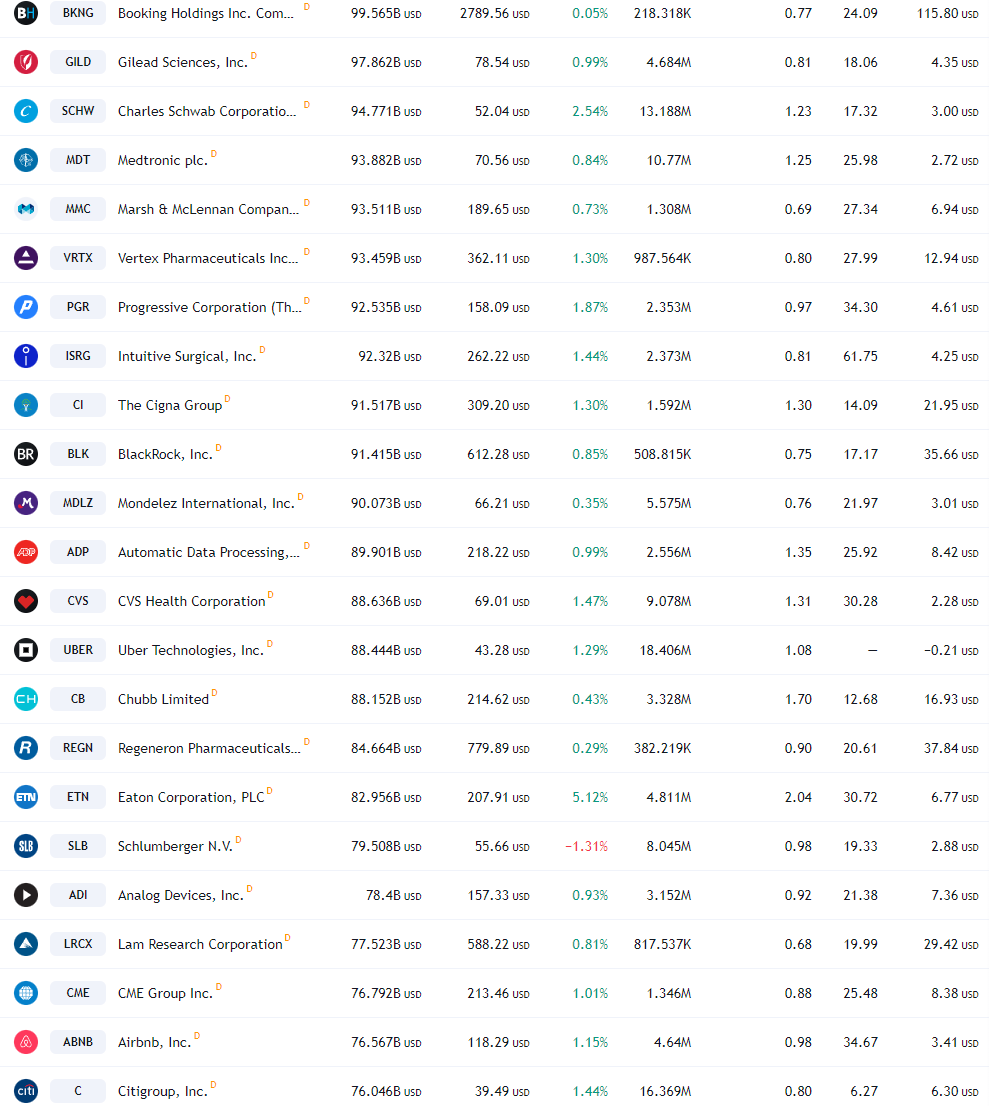Open BlackRock, Inc. company link
The width and height of the screenshot is (989, 1106).
(165, 454)
